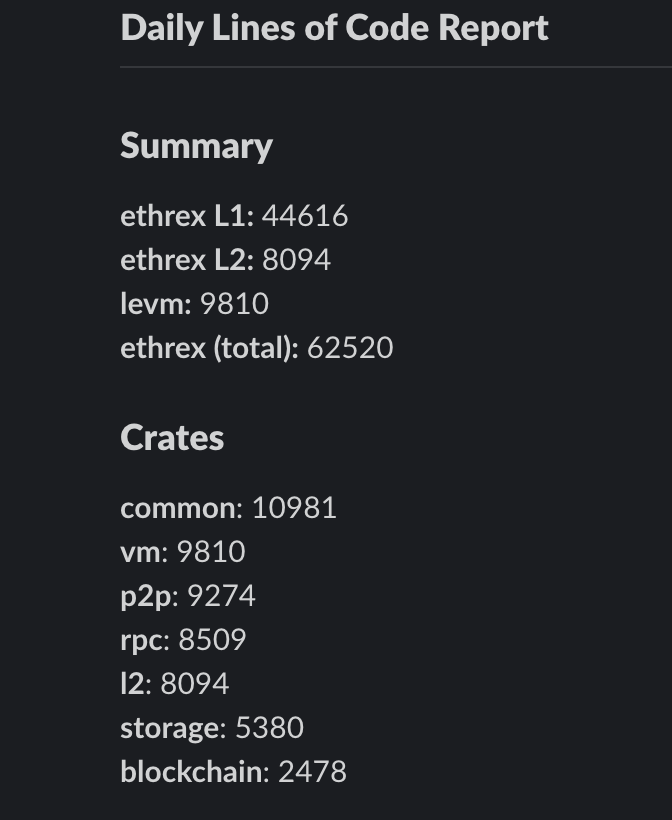Click the bold l2 crate label
The image size is (672, 820).
tap(134, 684)
